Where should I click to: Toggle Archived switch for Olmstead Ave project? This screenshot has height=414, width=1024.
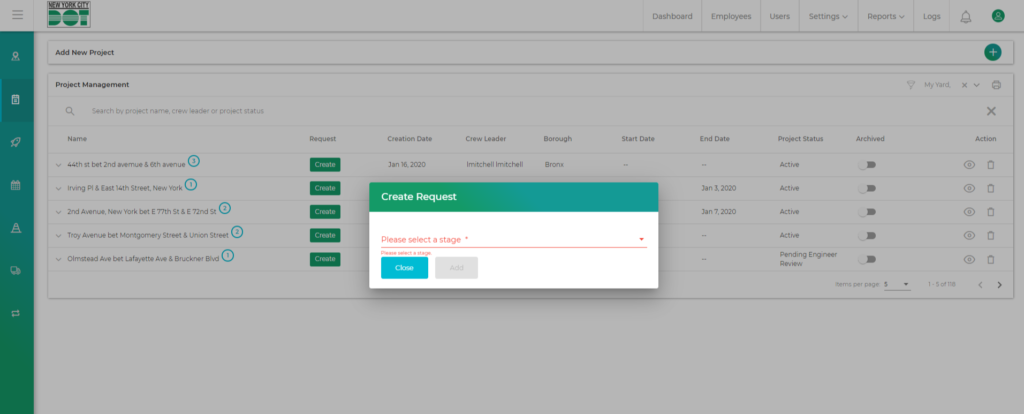[x=866, y=259]
